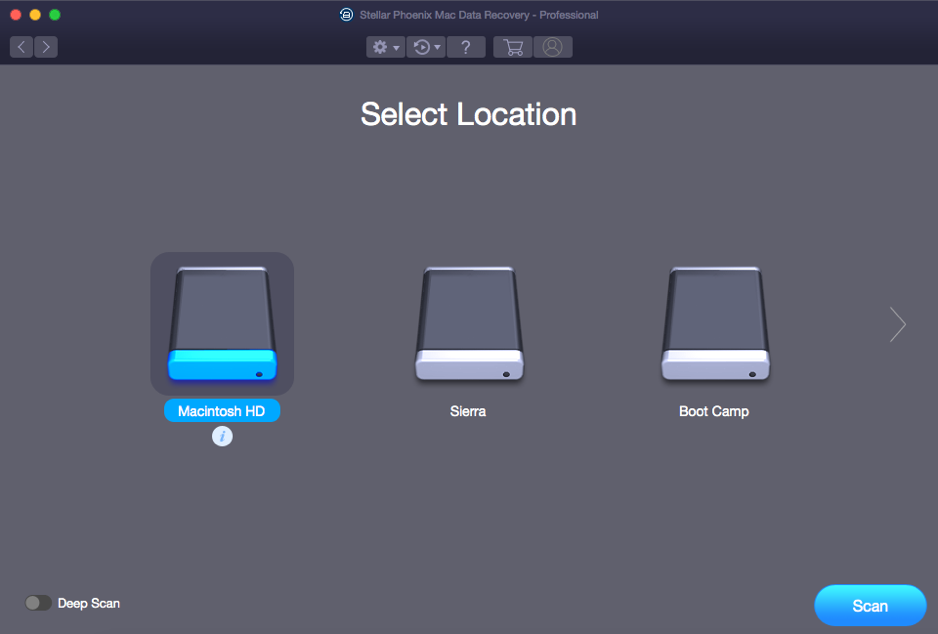Select the Sierra drive
The image size is (938, 634).
pos(468,324)
